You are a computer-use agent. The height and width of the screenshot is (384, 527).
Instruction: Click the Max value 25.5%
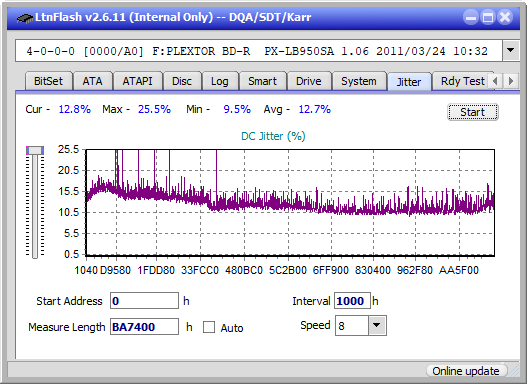coord(154,109)
